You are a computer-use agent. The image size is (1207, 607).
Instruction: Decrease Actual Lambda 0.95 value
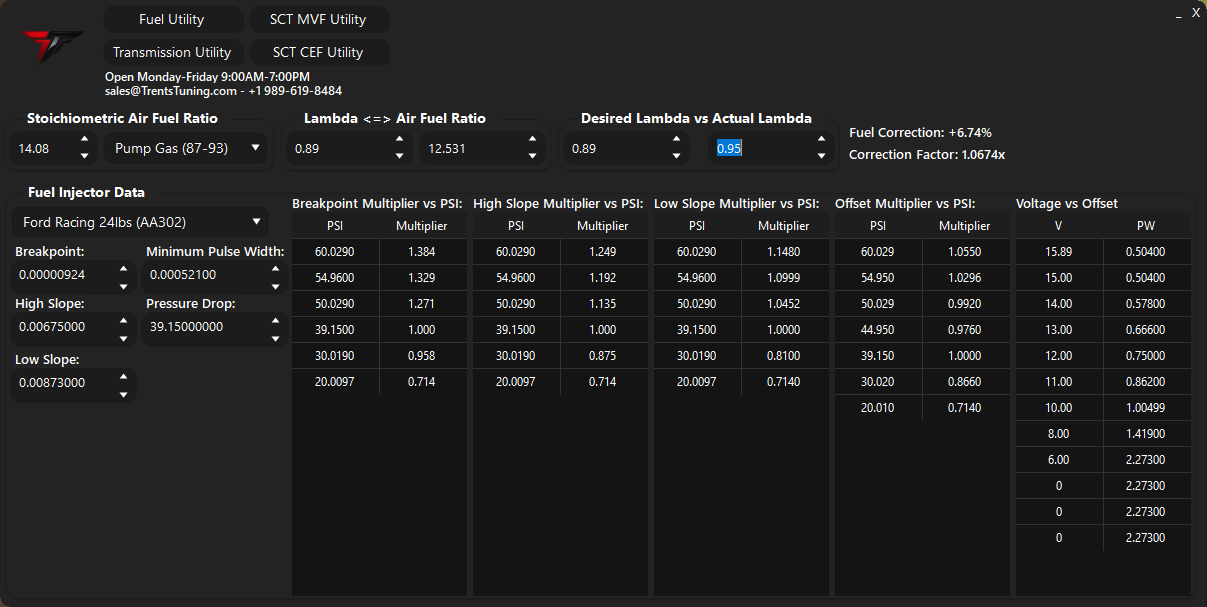821,156
